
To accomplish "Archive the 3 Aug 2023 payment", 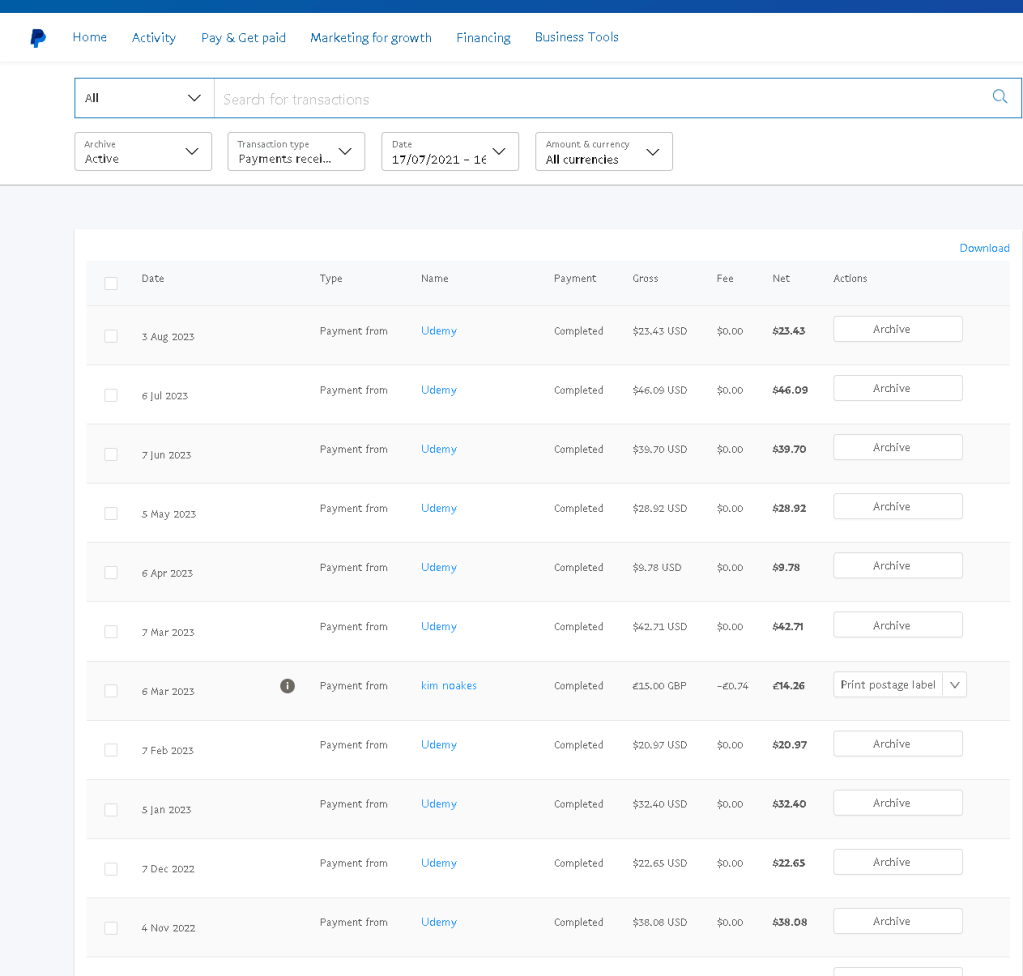I will [898, 329].
